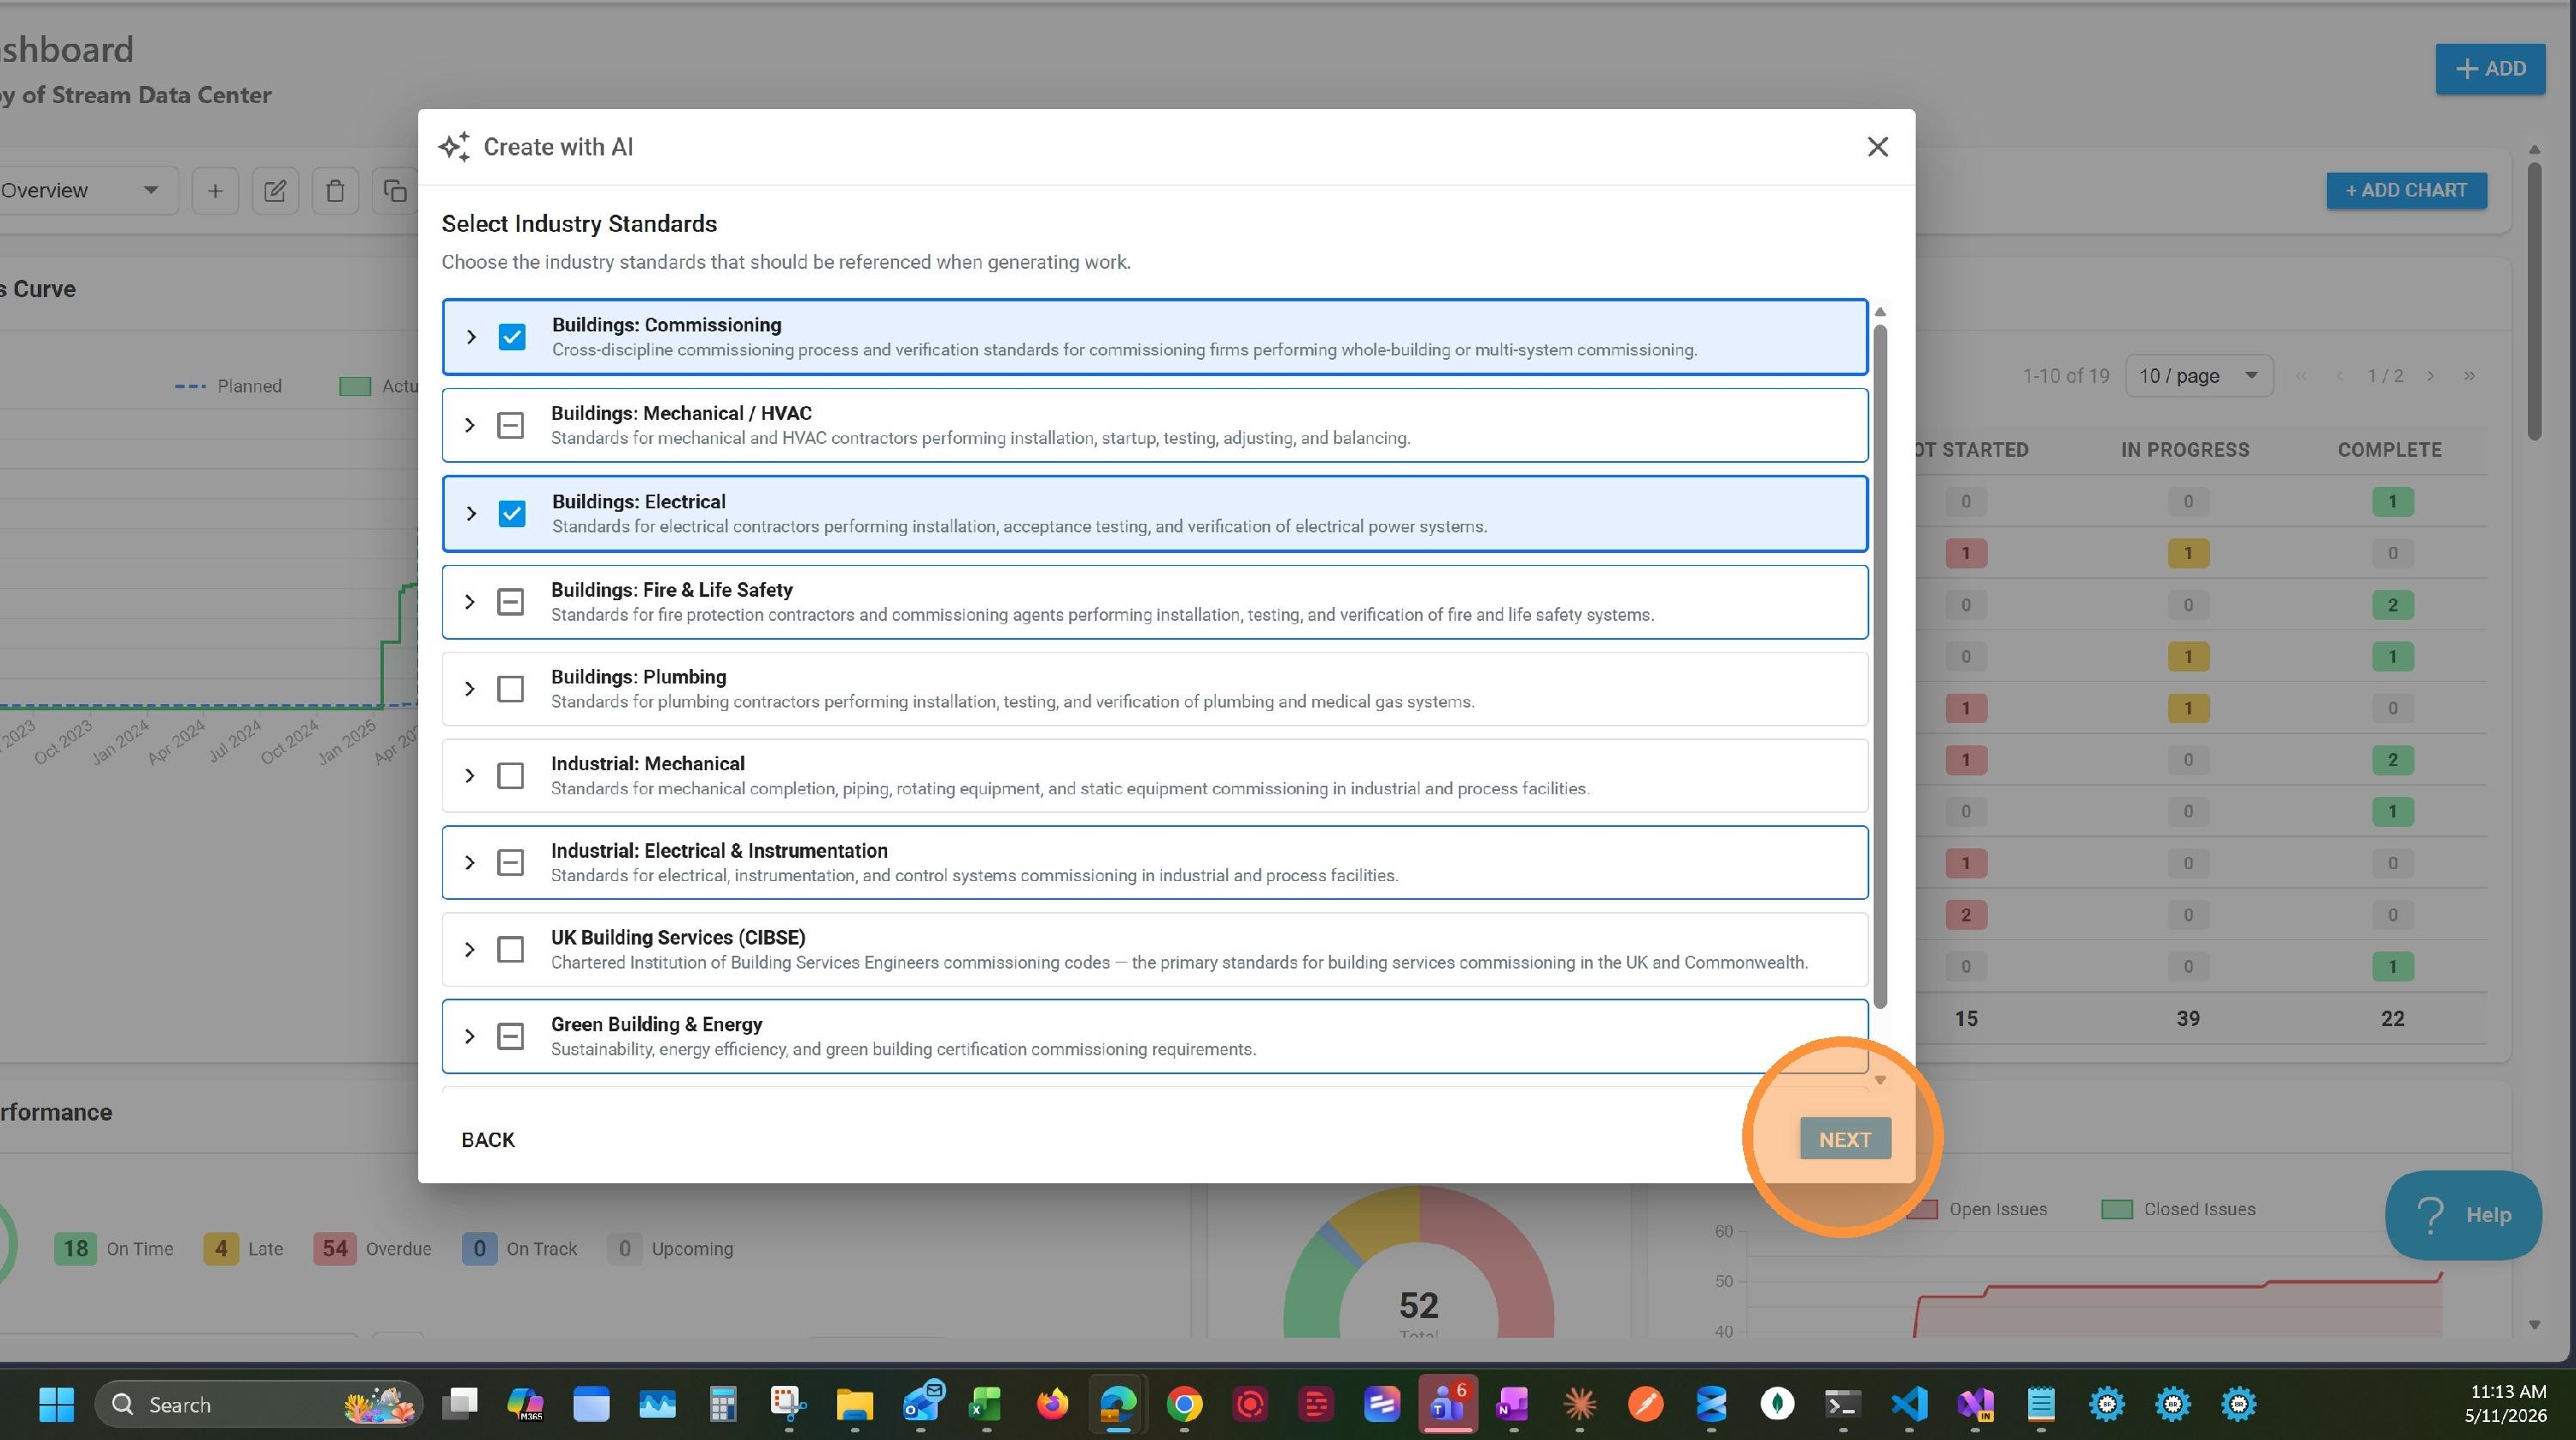This screenshot has width=2576, height=1440.
Task: Open File Explorer from the taskbar
Action: tap(854, 1405)
